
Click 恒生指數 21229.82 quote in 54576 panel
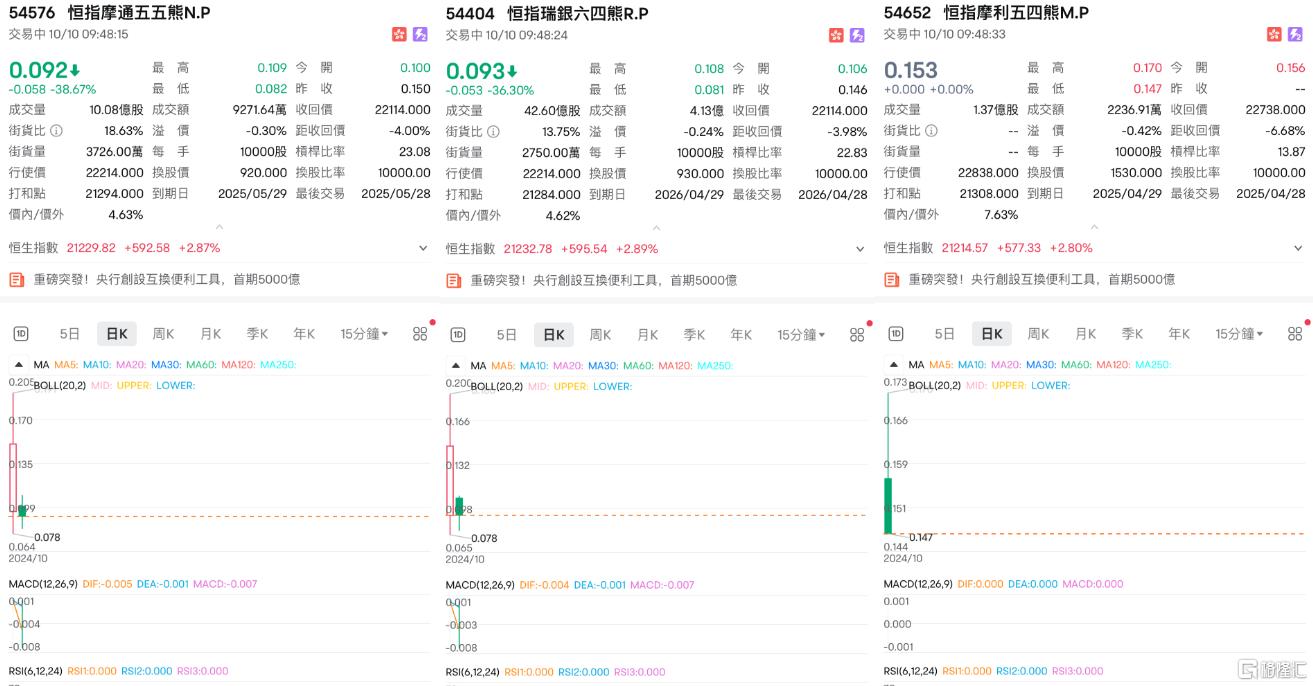(x=115, y=248)
